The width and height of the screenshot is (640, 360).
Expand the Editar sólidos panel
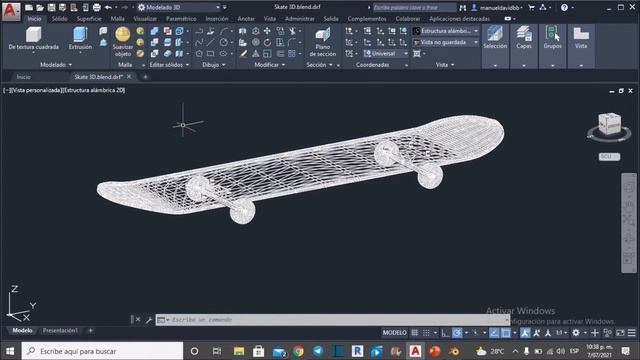[x=169, y=65]
